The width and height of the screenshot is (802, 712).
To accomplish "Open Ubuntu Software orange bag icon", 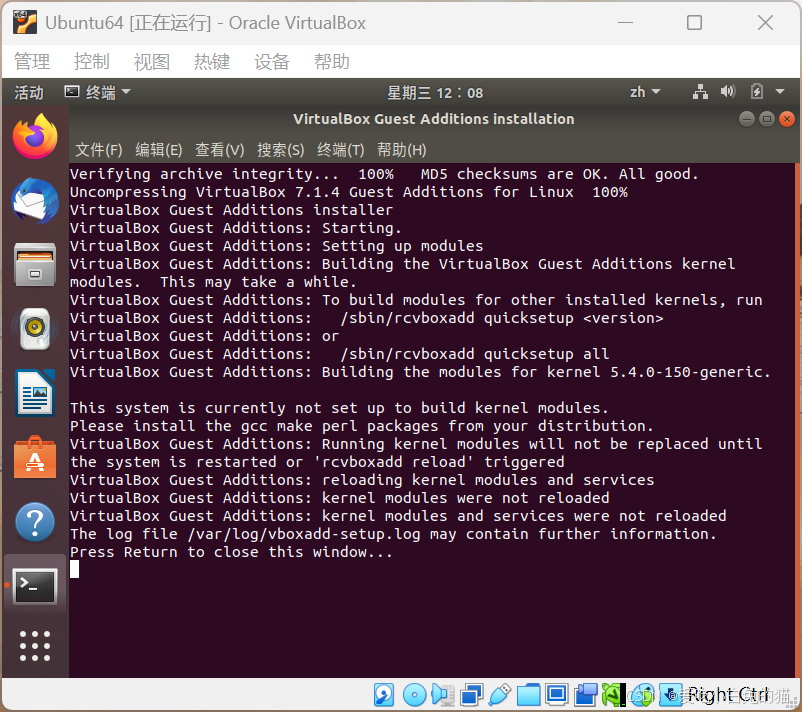I will pyautogui.click(x=35, y=457).
